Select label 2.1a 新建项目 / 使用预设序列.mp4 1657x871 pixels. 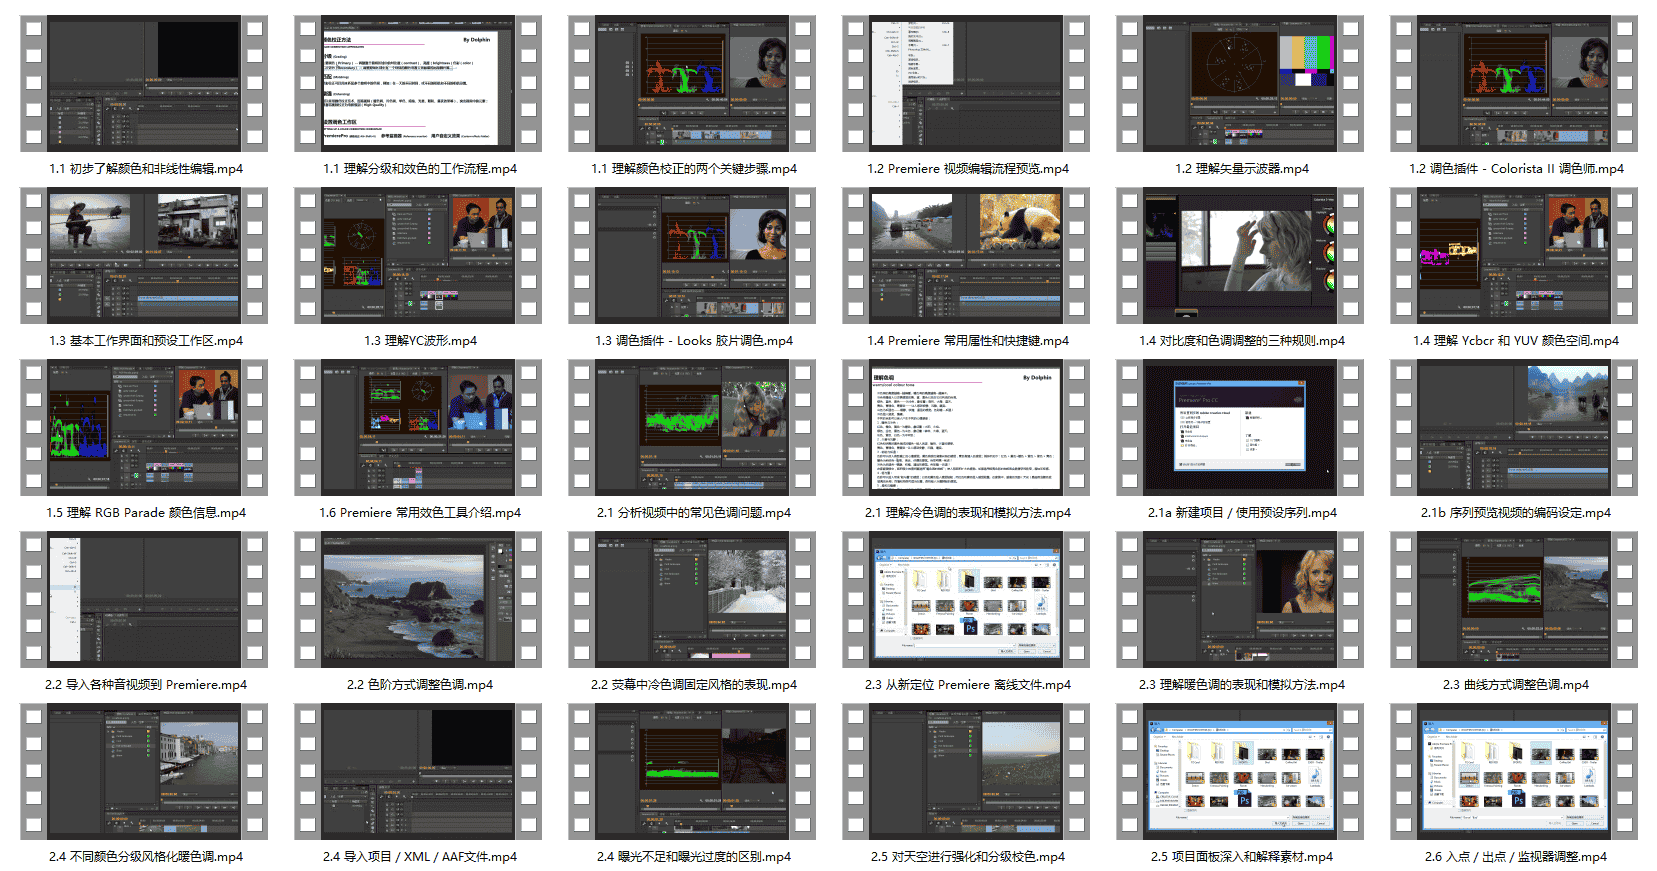(1242, 513)
